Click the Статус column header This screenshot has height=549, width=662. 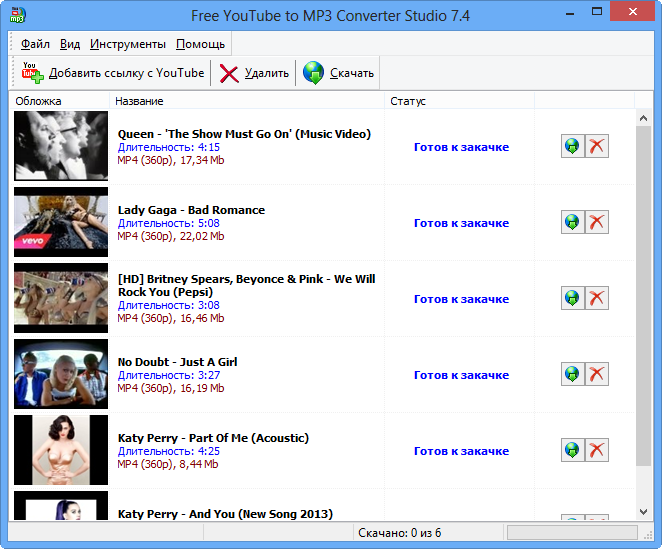click(459, 101)
